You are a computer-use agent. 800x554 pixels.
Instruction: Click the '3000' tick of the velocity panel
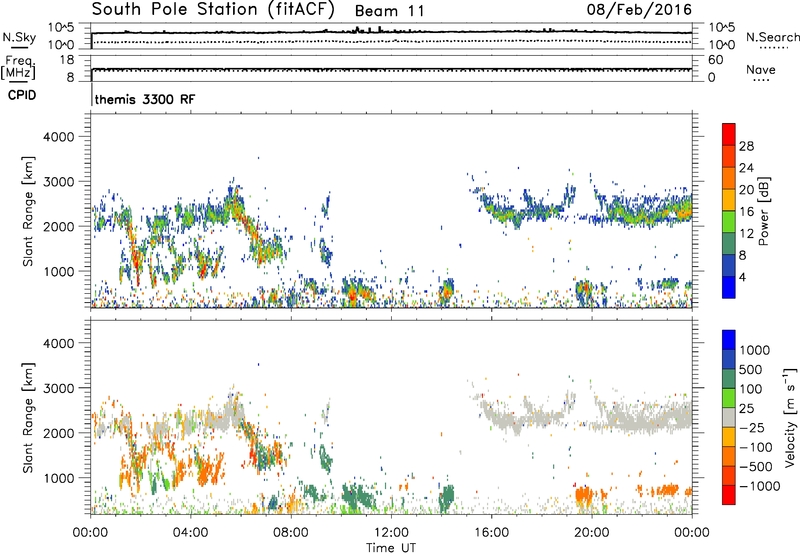pos(58,388)
